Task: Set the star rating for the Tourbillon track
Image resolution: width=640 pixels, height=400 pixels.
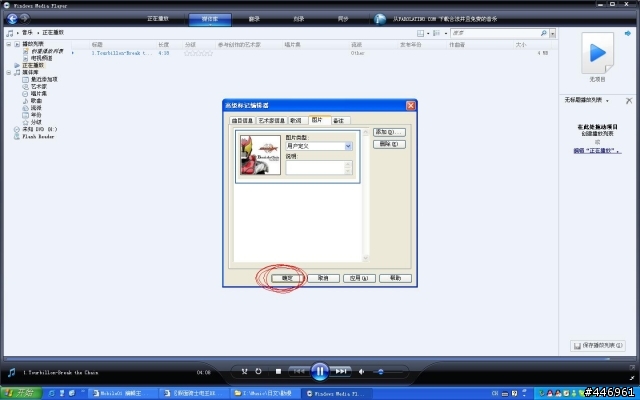Action: [198, 53]
